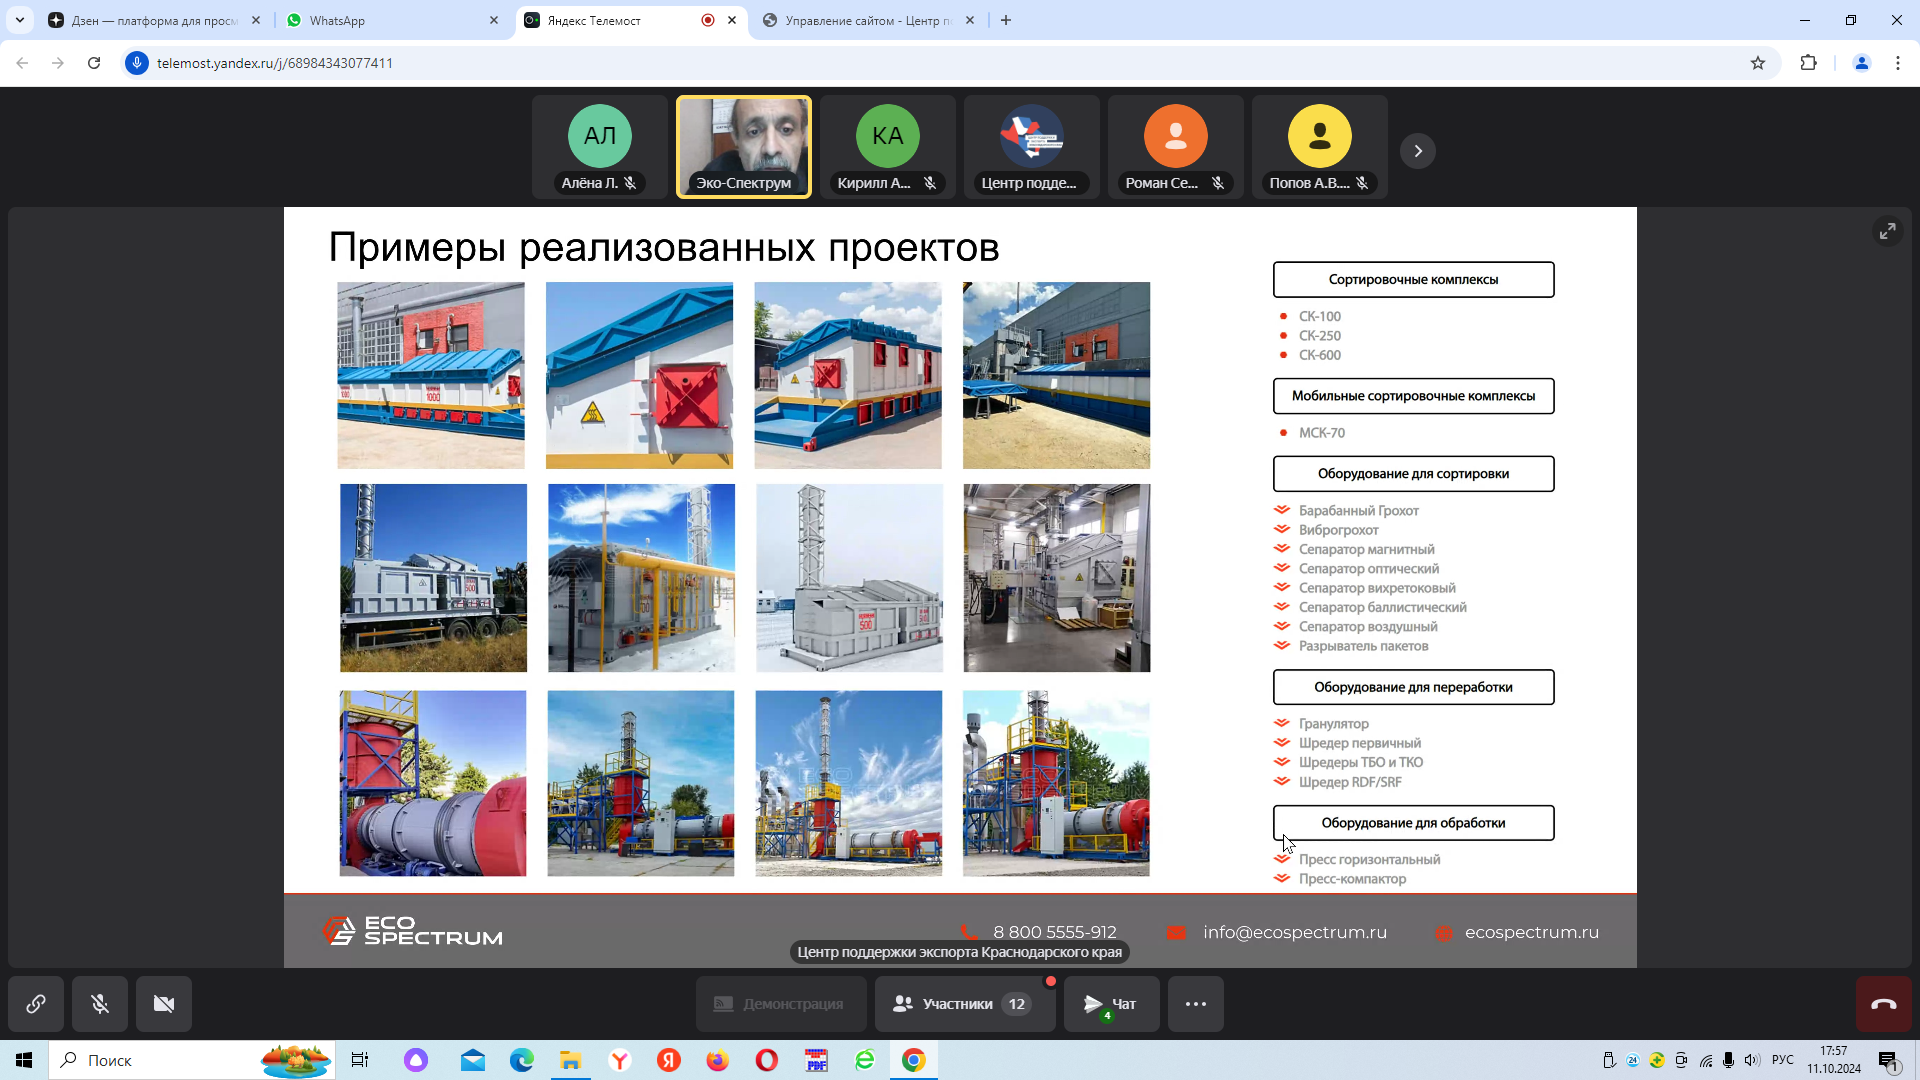Select participant tile Роман Се...
Image resolution: width=1920 pixels, height=1080 pixels.
[x=1176, y=147]
